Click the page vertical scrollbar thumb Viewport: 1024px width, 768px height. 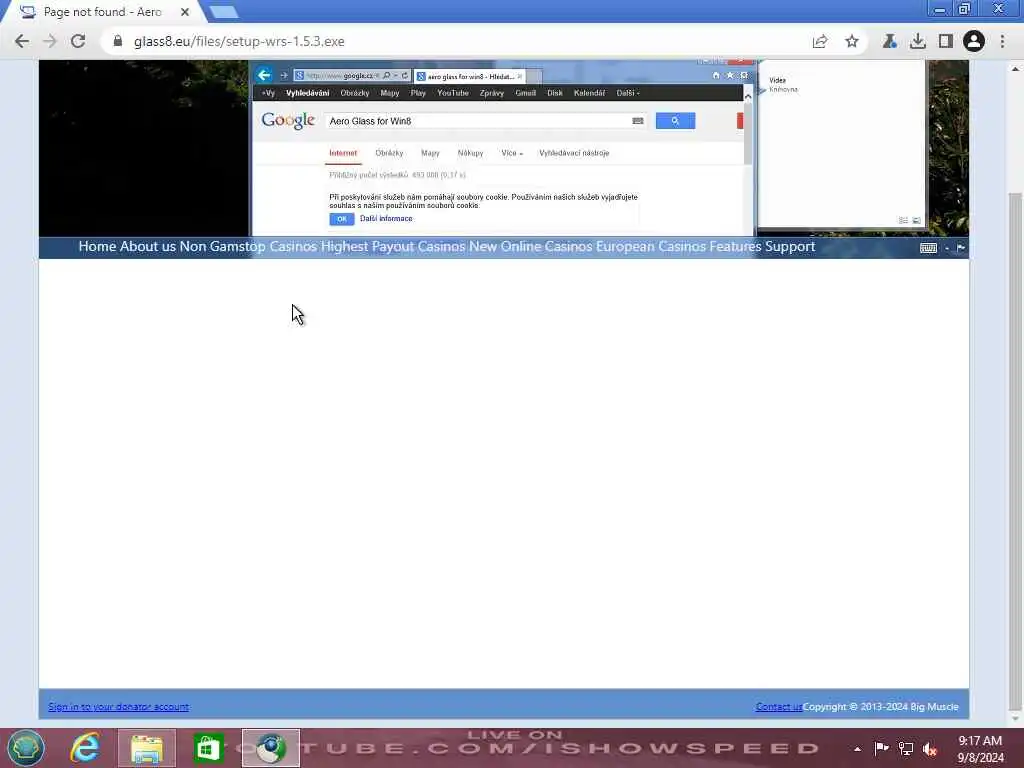coord(1014,451)
